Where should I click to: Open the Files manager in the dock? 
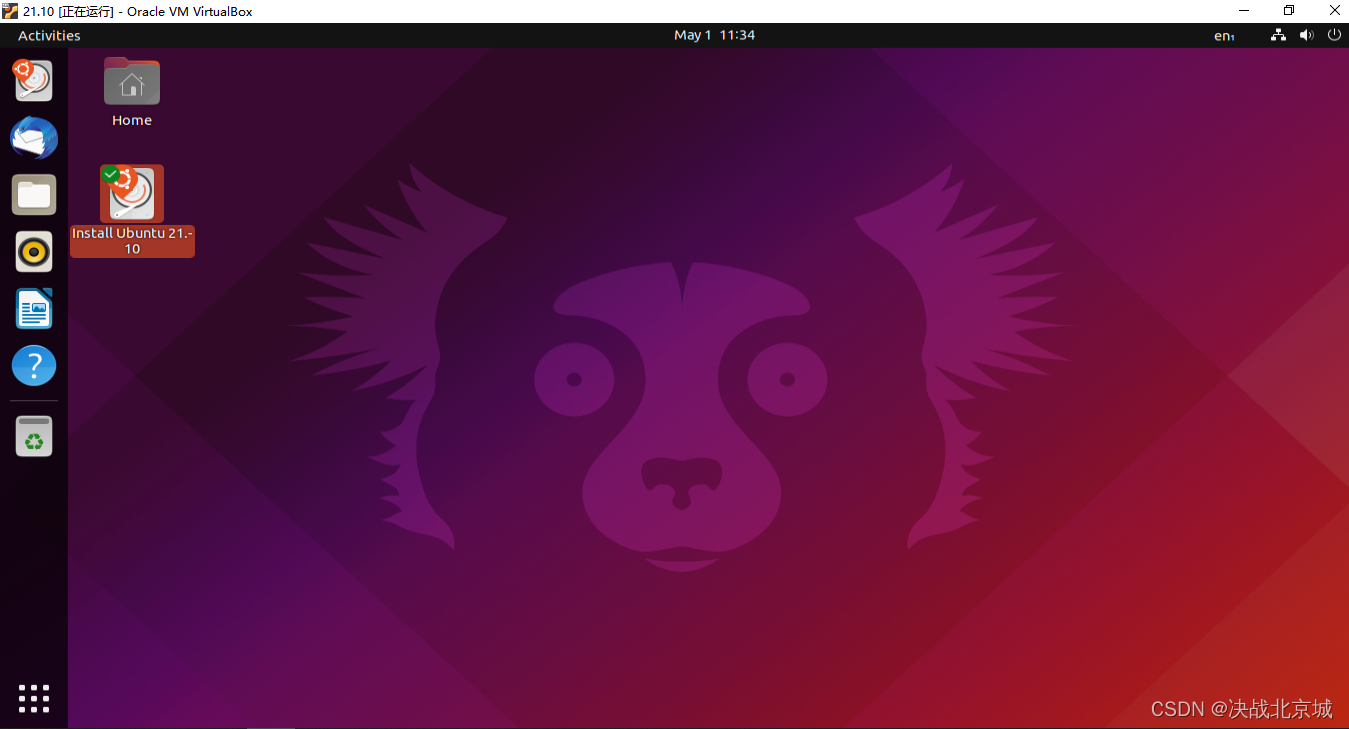click(x=34, y=195)
